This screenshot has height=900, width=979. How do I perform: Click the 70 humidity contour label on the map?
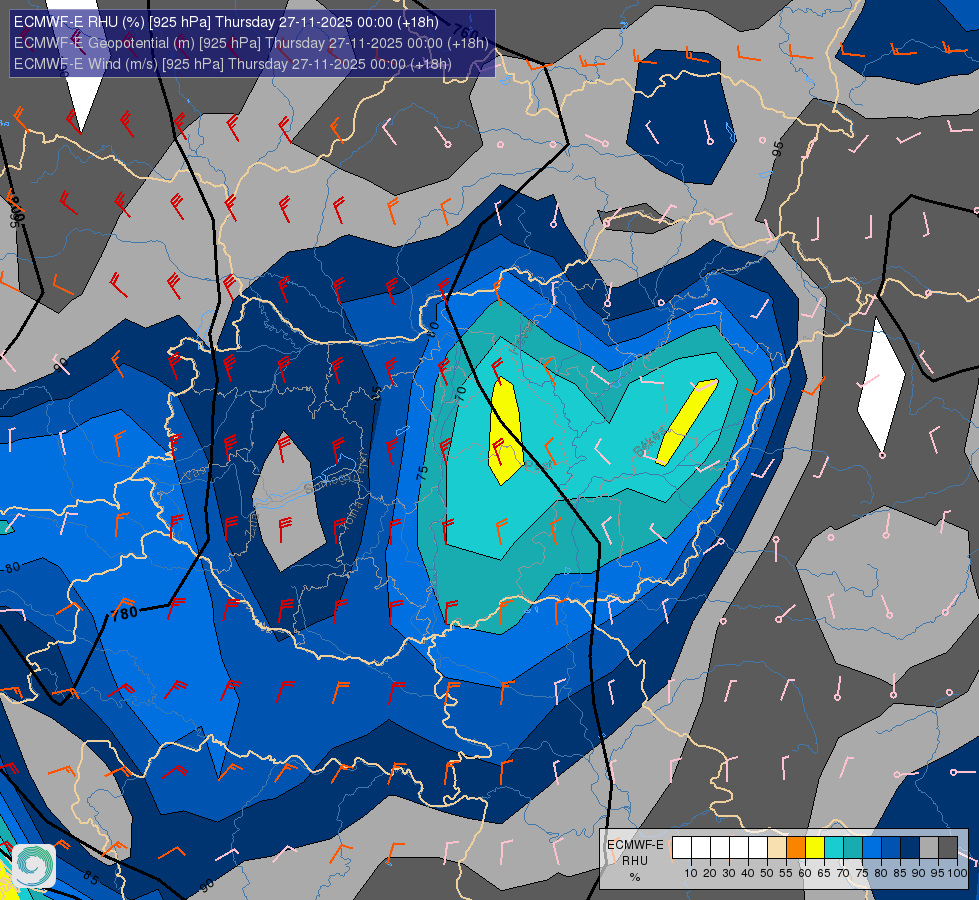coord(461,392)
